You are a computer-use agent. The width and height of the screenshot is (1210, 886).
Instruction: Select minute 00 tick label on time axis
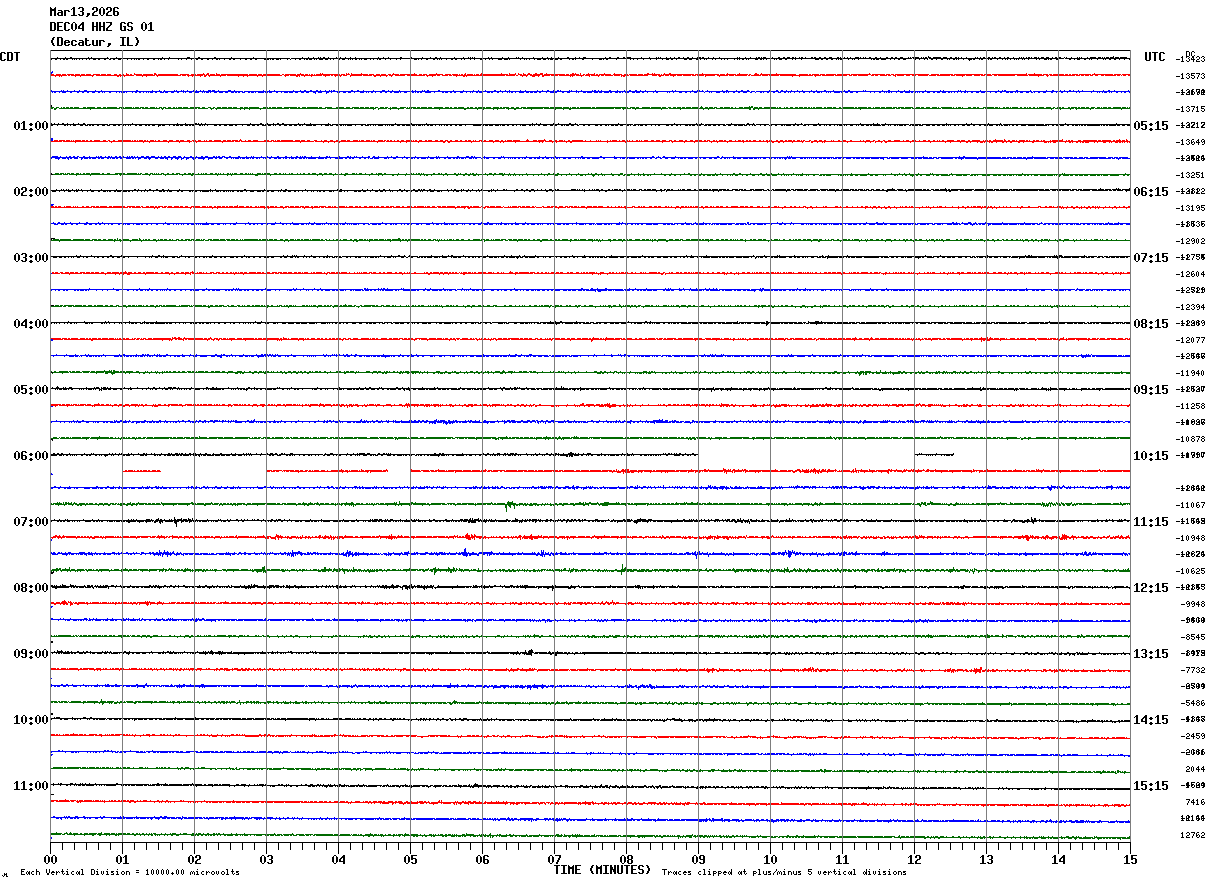click(50, 859)
